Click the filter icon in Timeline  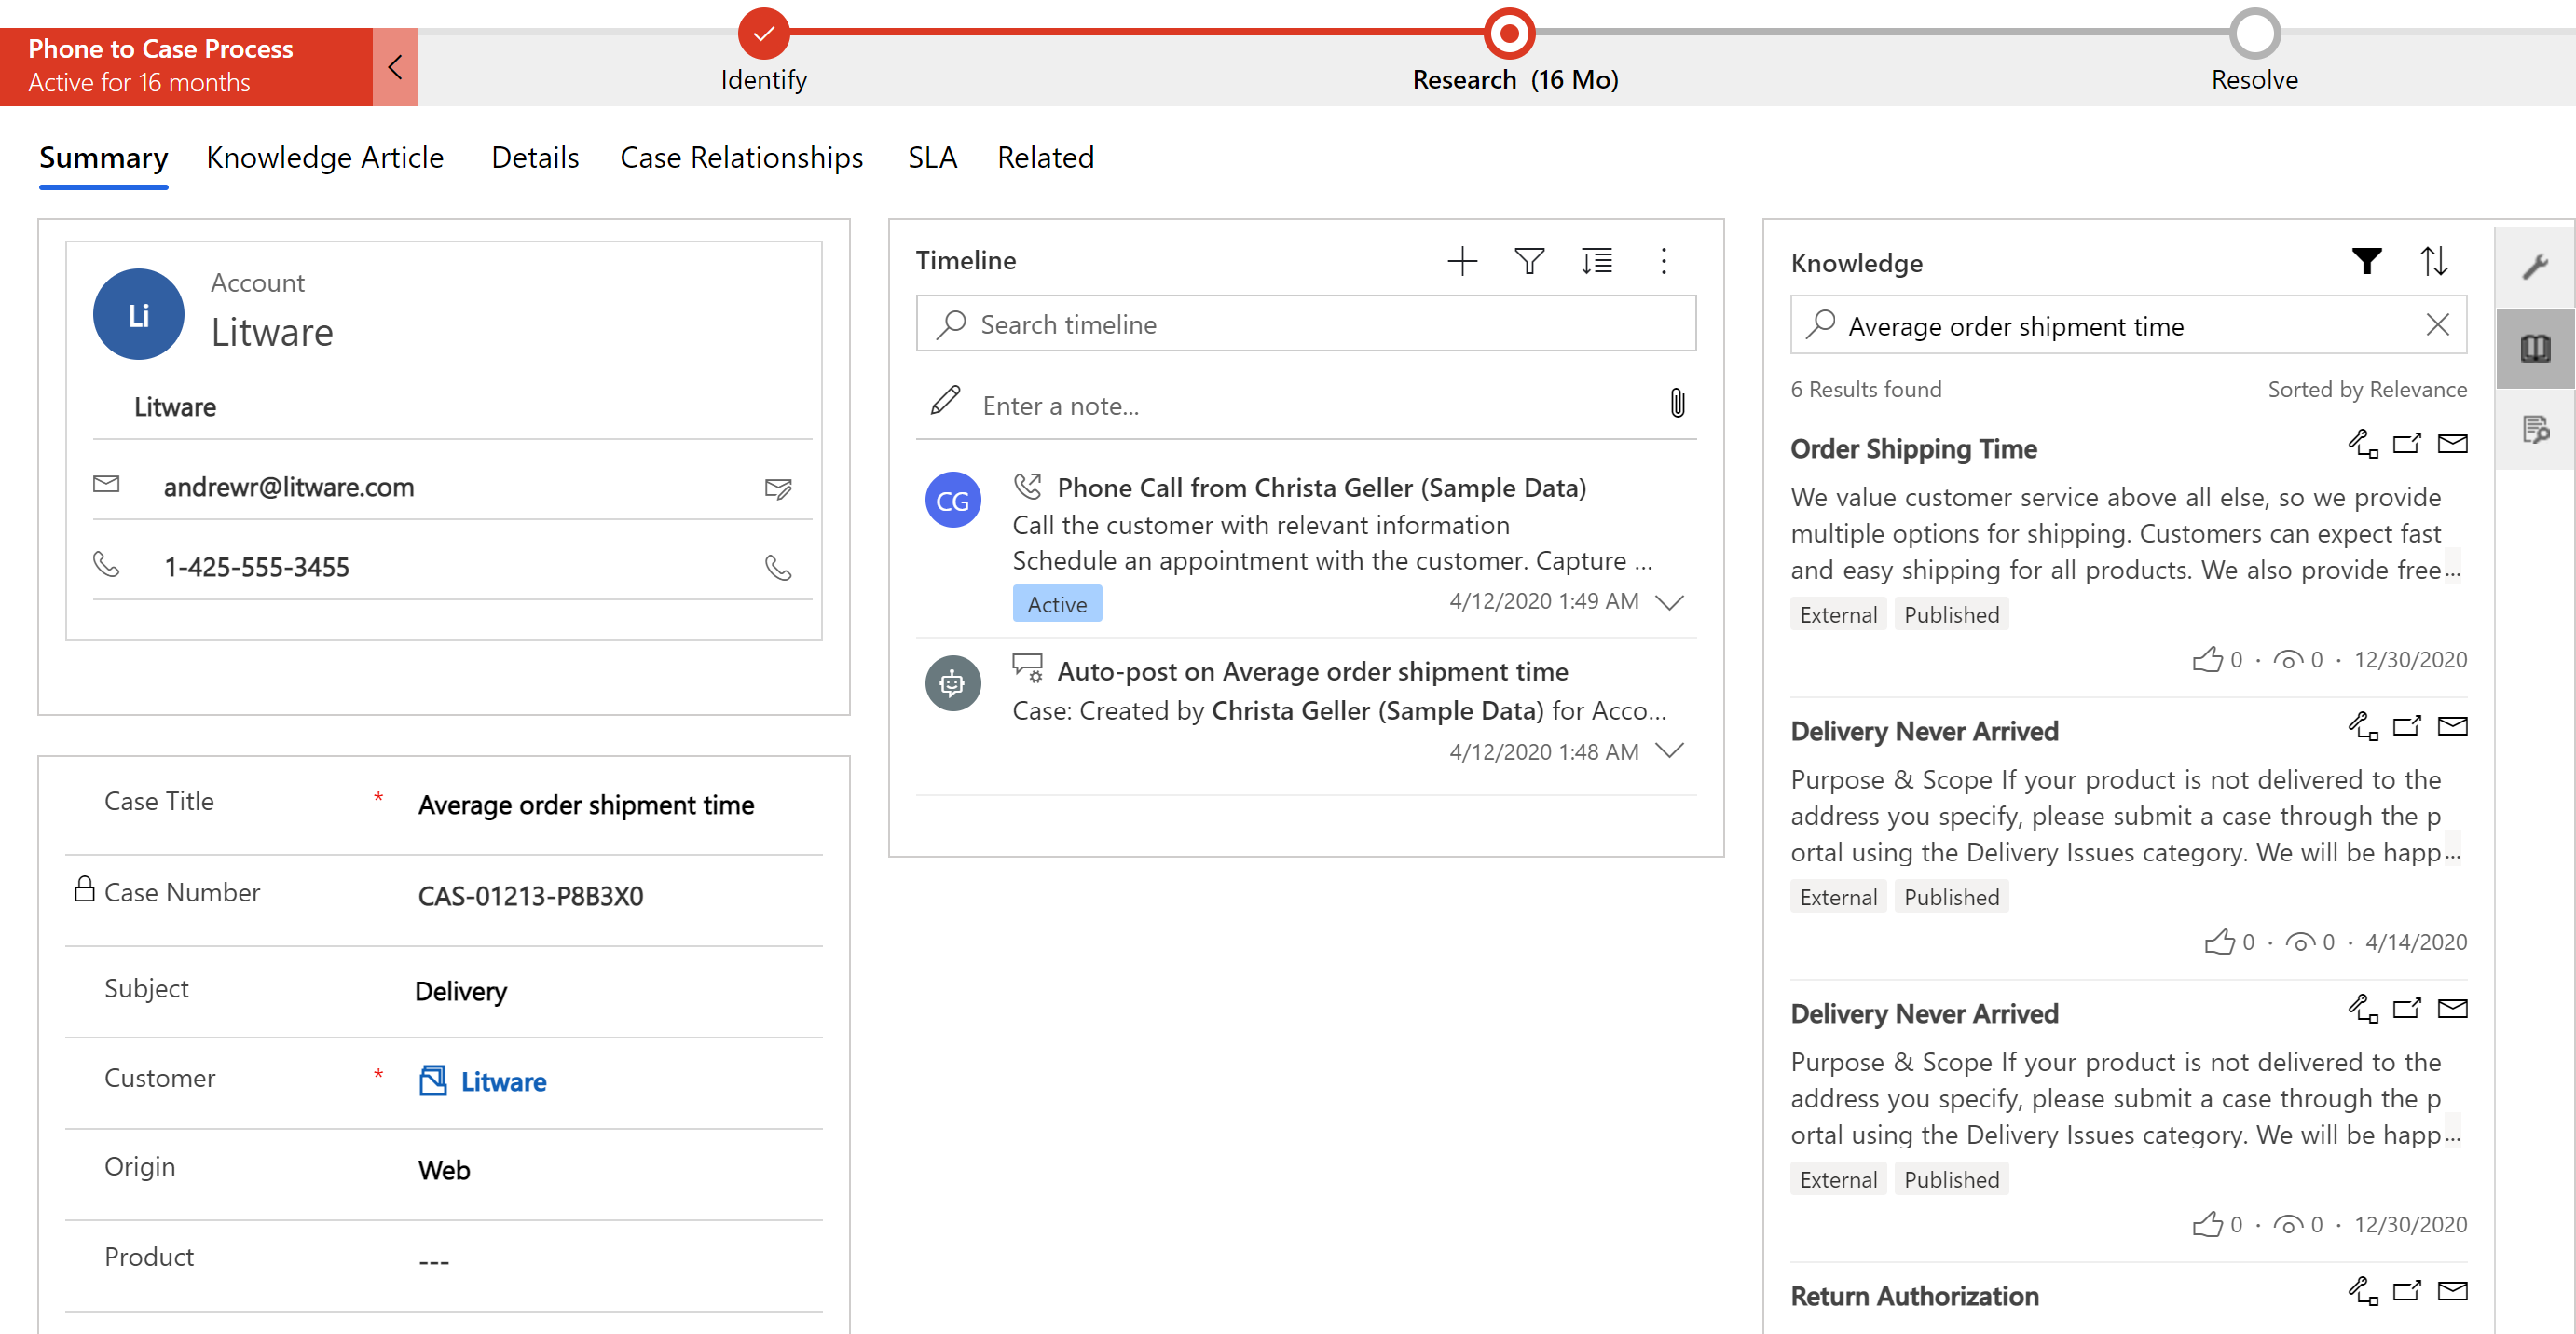point(1527,258)
